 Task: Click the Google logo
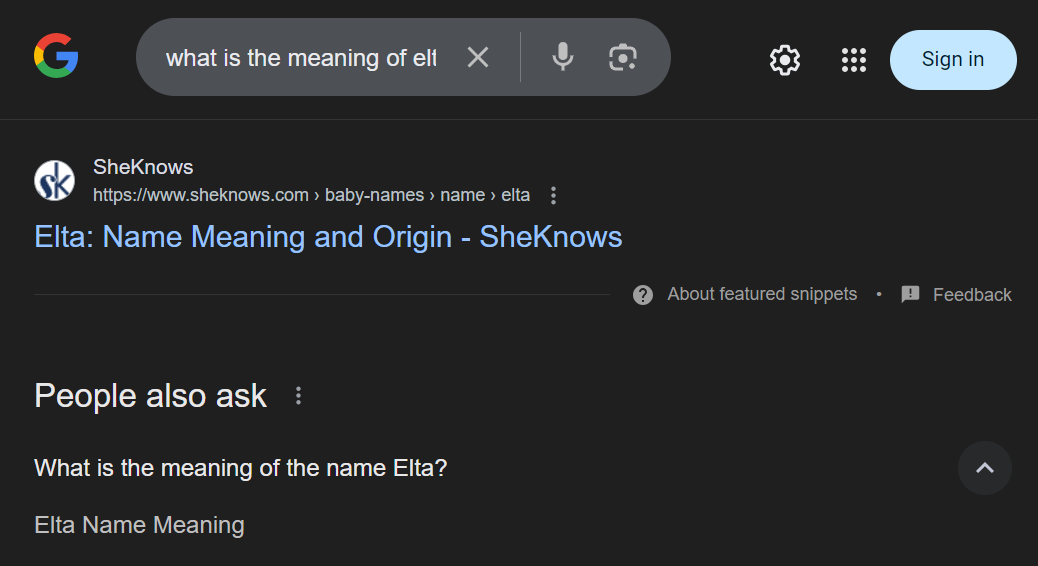coord(56,56)
